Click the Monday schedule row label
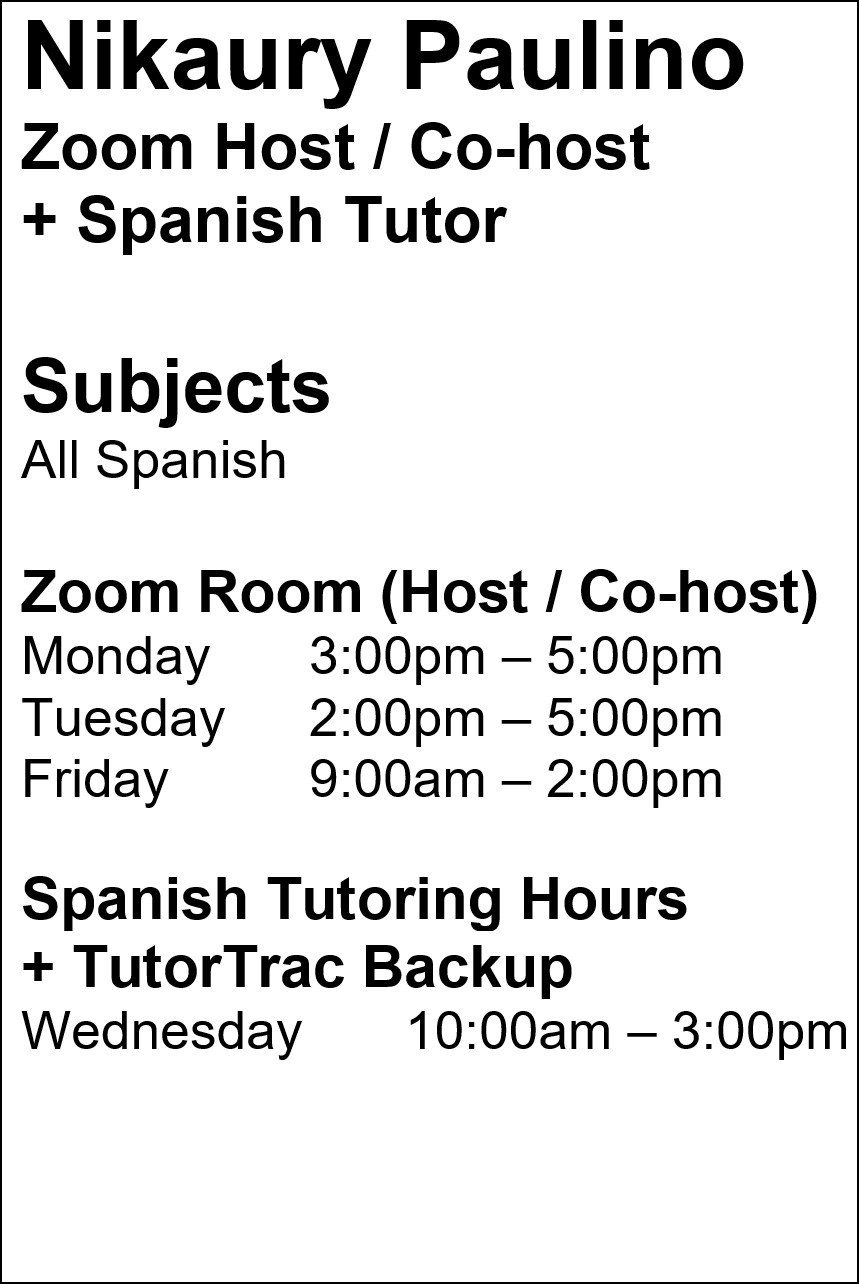 point(116,658)
